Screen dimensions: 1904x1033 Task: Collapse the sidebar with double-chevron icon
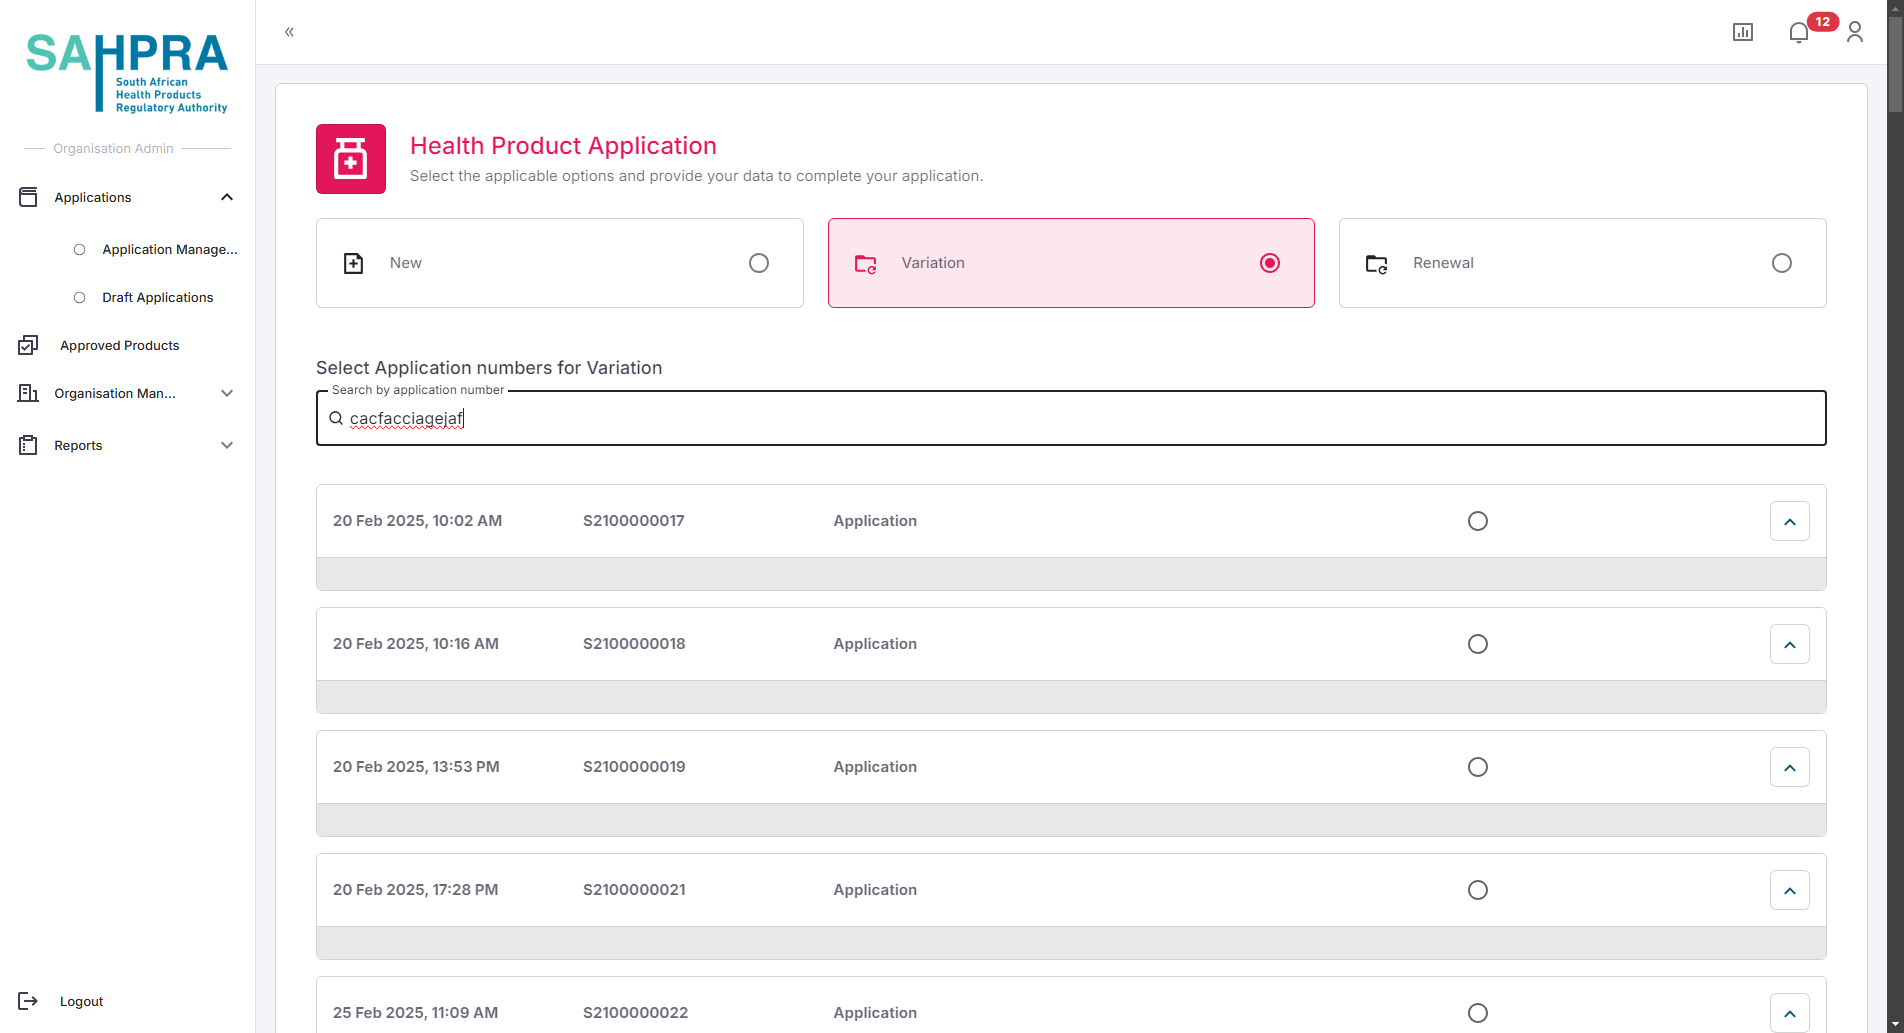[x=289, y=32]
